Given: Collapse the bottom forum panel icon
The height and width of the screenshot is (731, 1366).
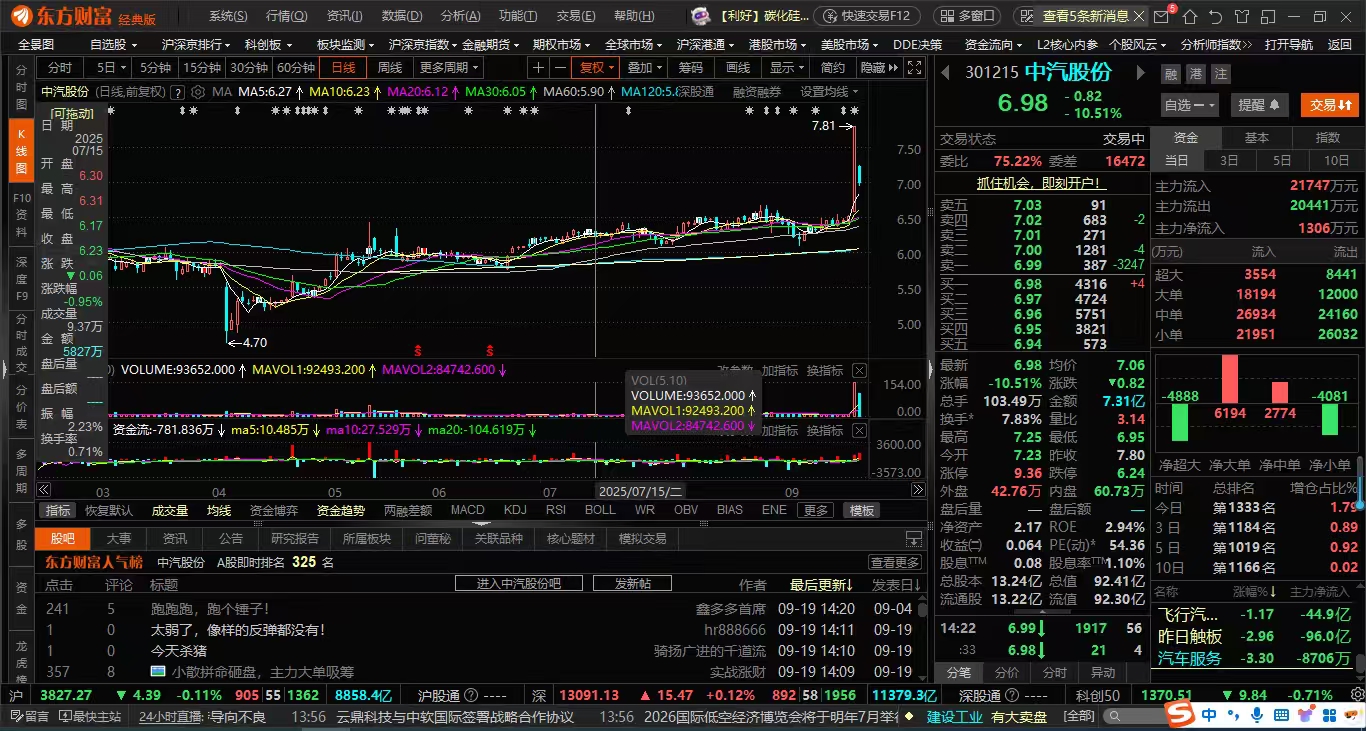Looking at the screenshot, I should 913,539.
